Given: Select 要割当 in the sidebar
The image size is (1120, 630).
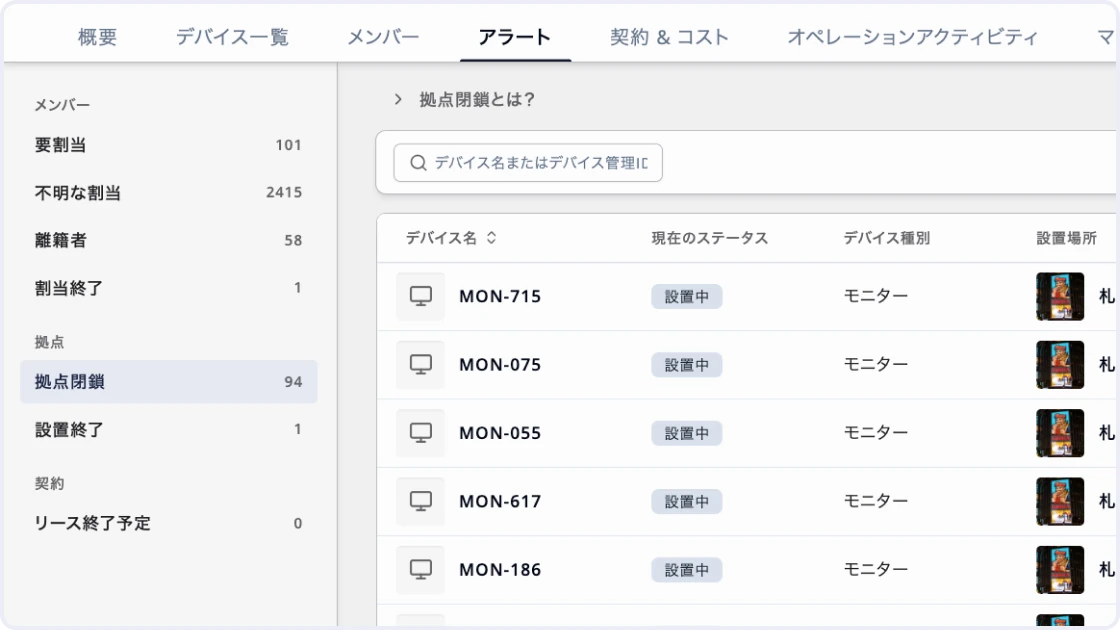Looking at the screenshot, I should [169, 145].
